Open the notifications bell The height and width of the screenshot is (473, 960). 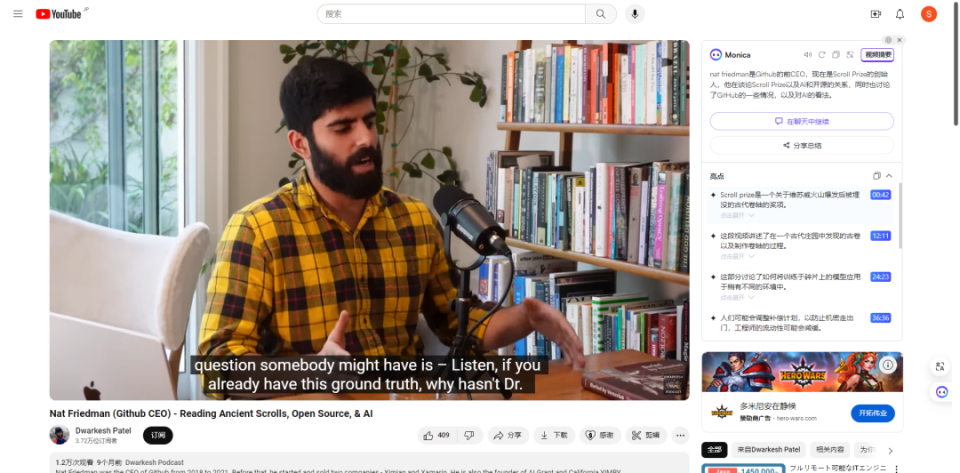(900, 14)
